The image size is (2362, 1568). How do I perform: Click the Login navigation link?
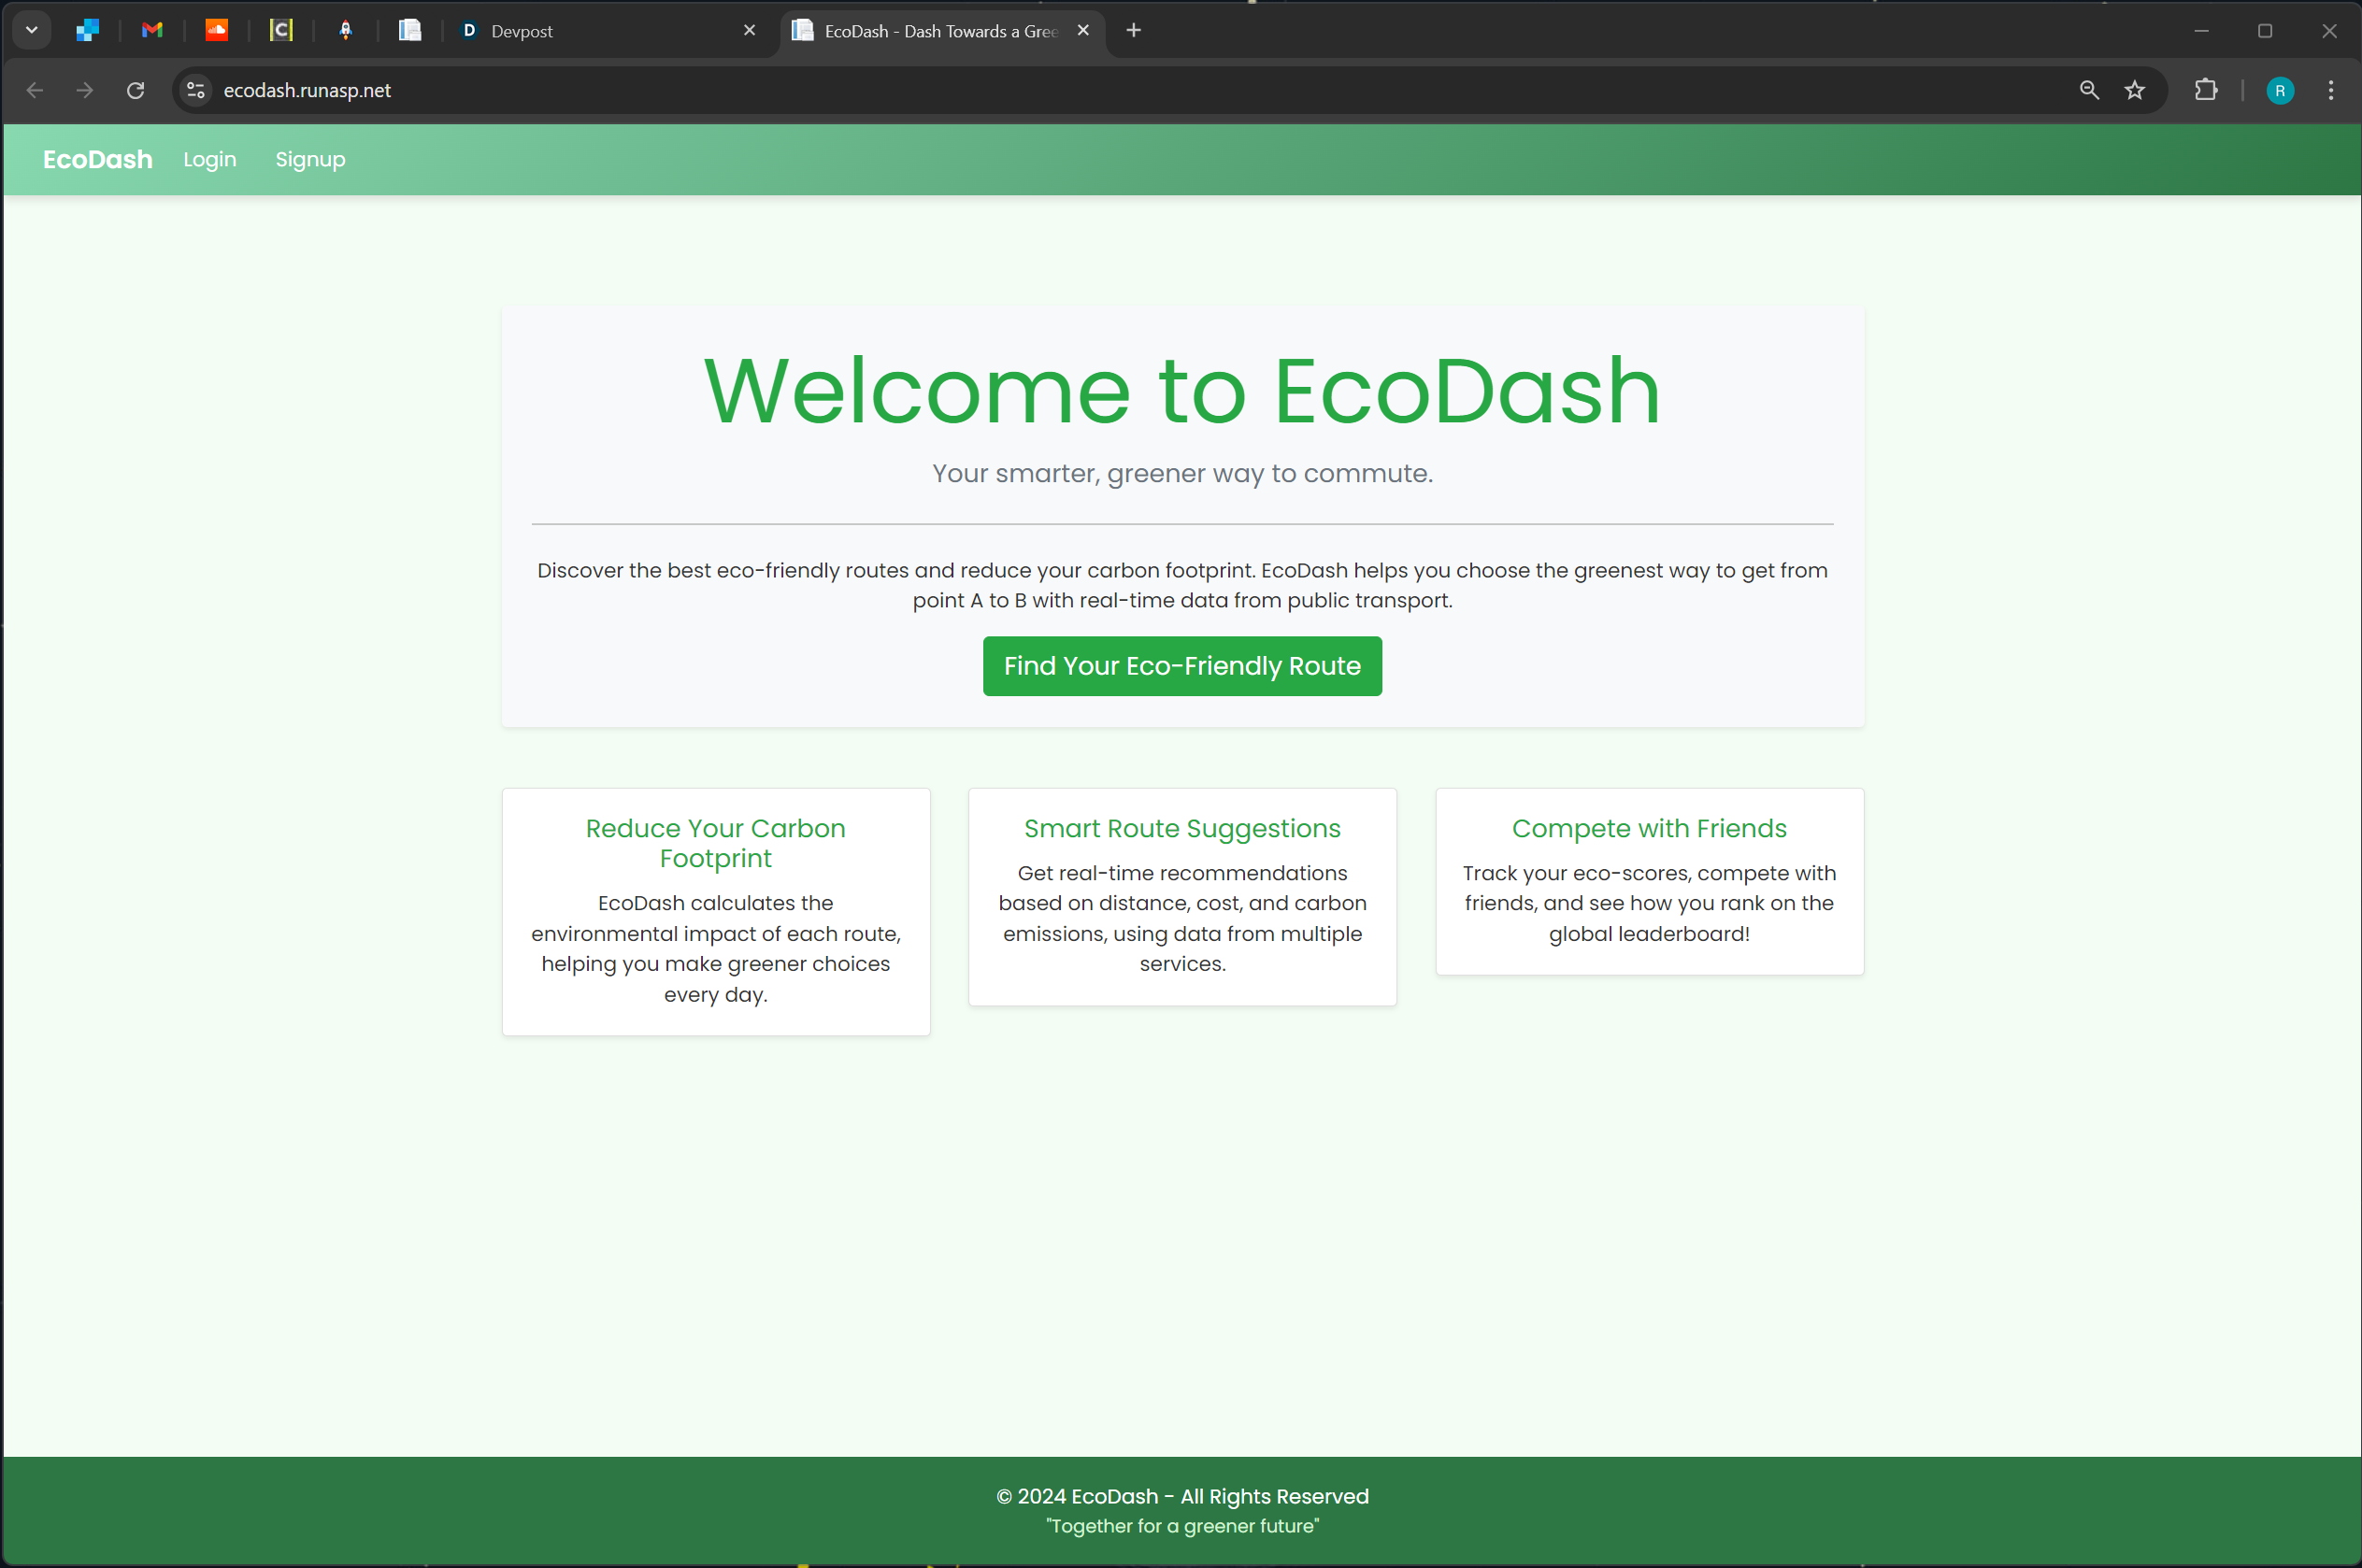(x=210, y=159)
